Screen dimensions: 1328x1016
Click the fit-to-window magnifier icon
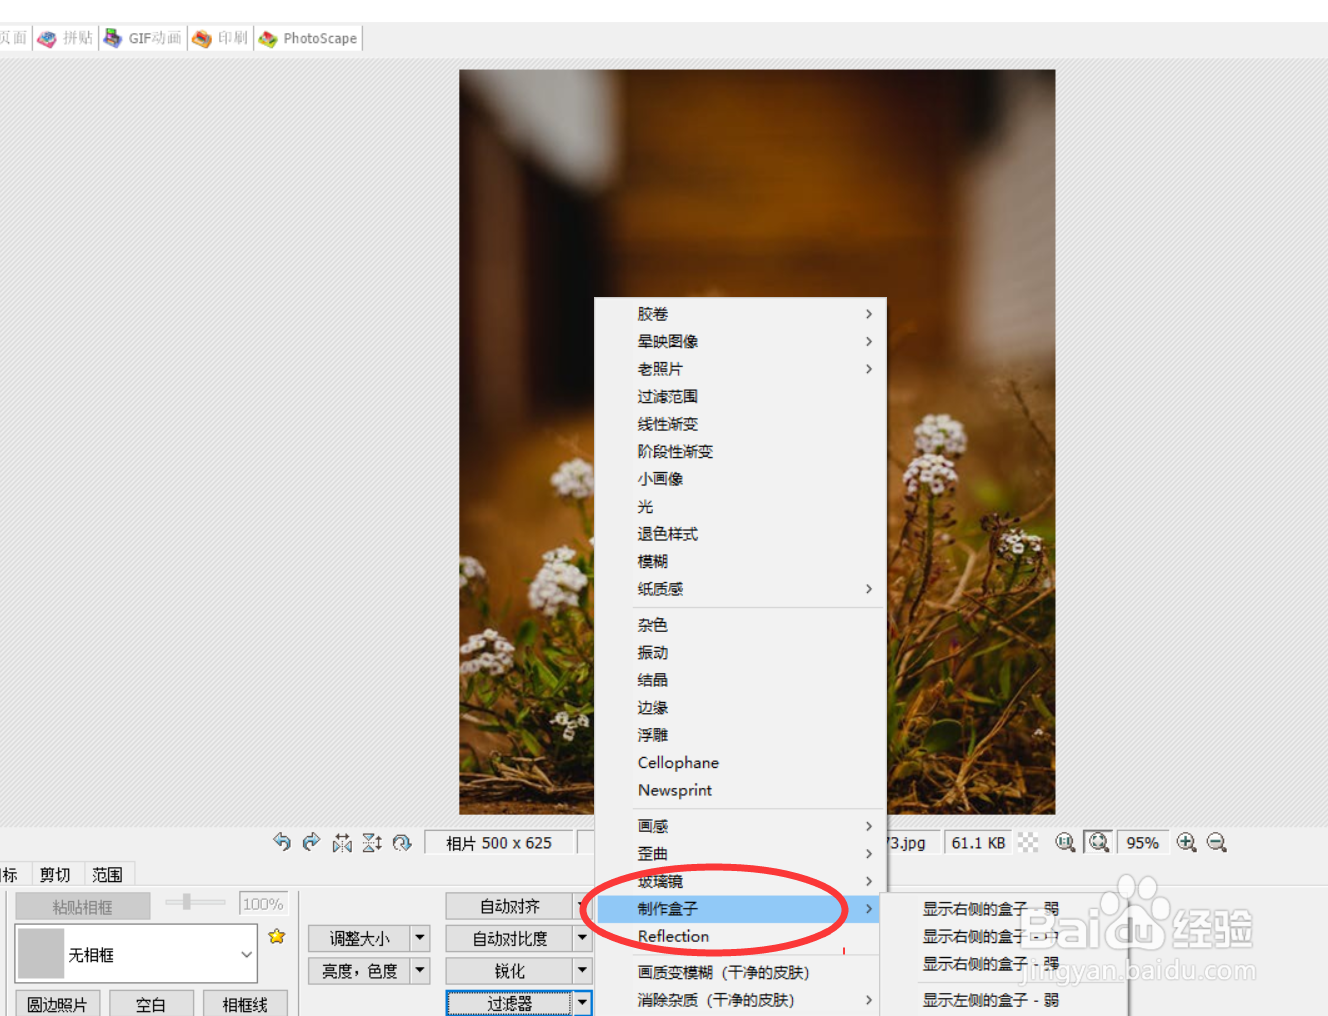tap(1098, 842)
